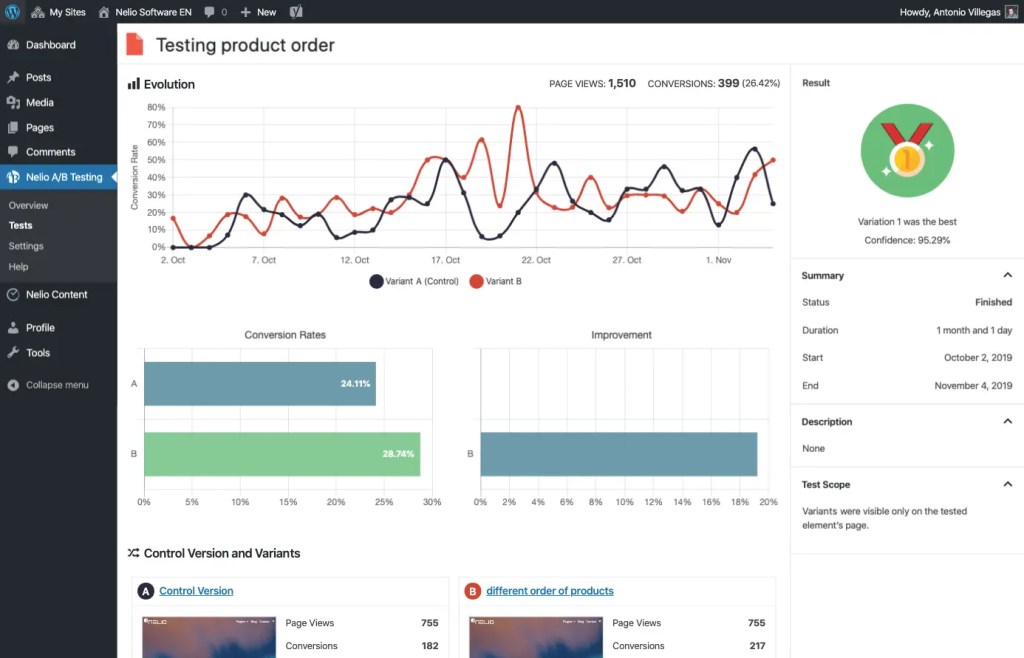
Task: Click the WordPress logo icon
Action: pos(12,12)
